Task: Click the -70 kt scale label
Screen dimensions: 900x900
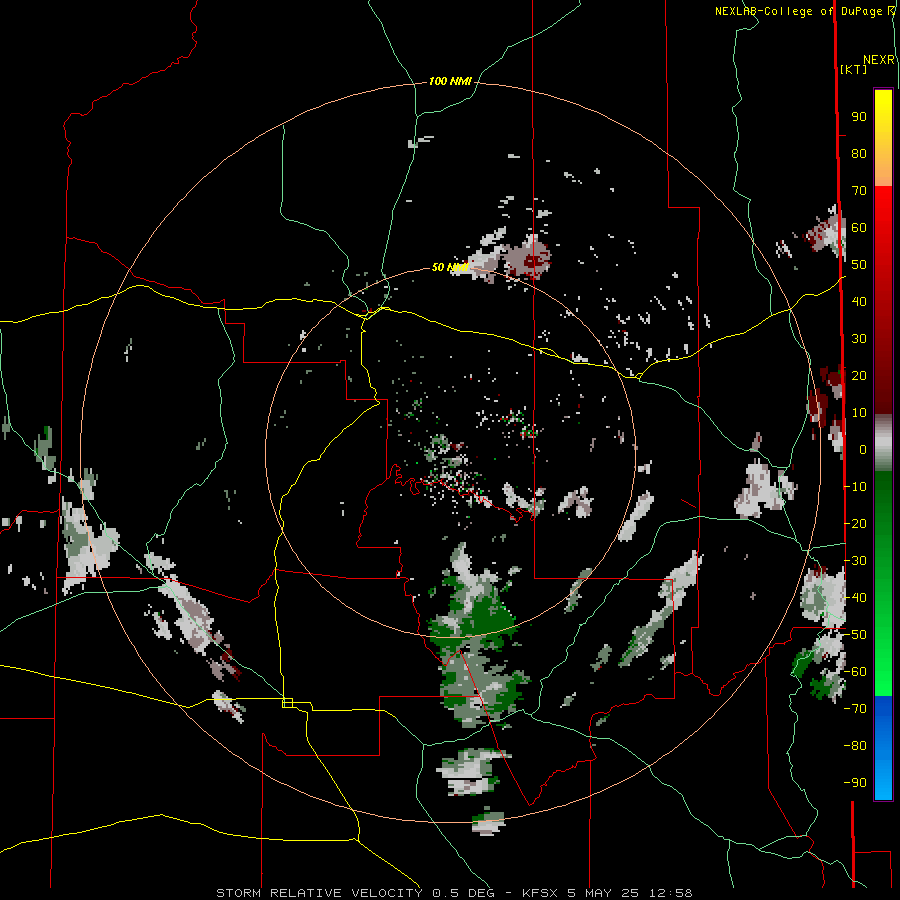Action: coord(855,709)
